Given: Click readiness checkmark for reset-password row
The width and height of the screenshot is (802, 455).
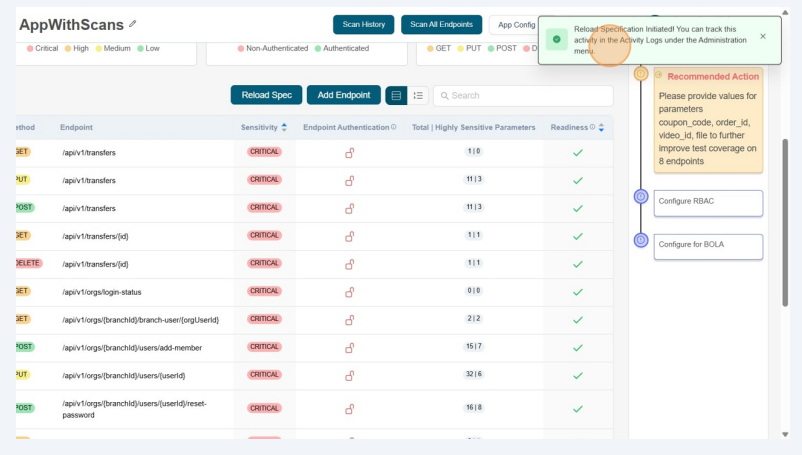Looking at the screenshot, I should pos(578,409).
